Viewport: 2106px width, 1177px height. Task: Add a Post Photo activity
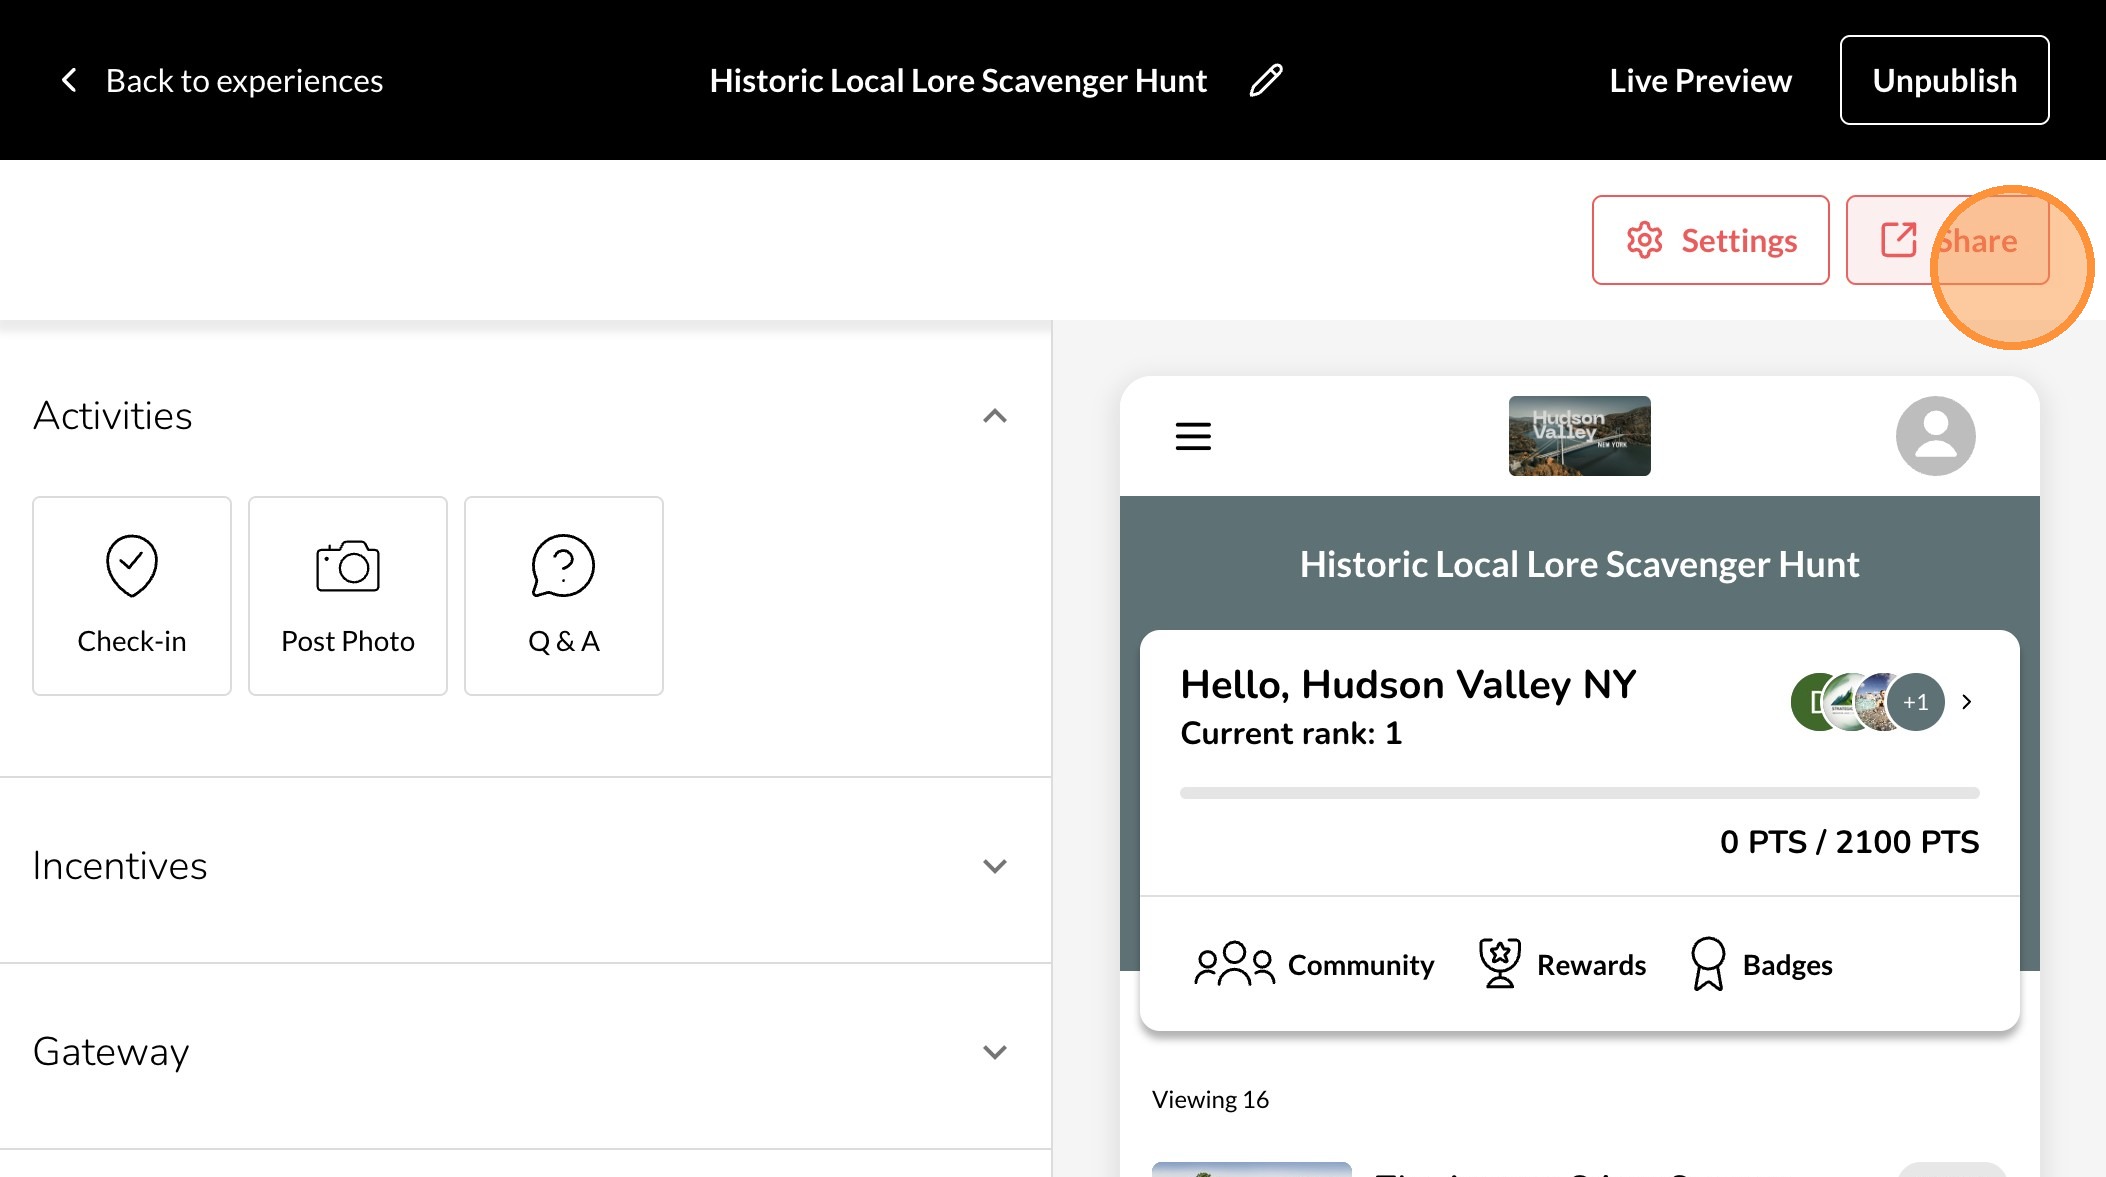[348, 595]
